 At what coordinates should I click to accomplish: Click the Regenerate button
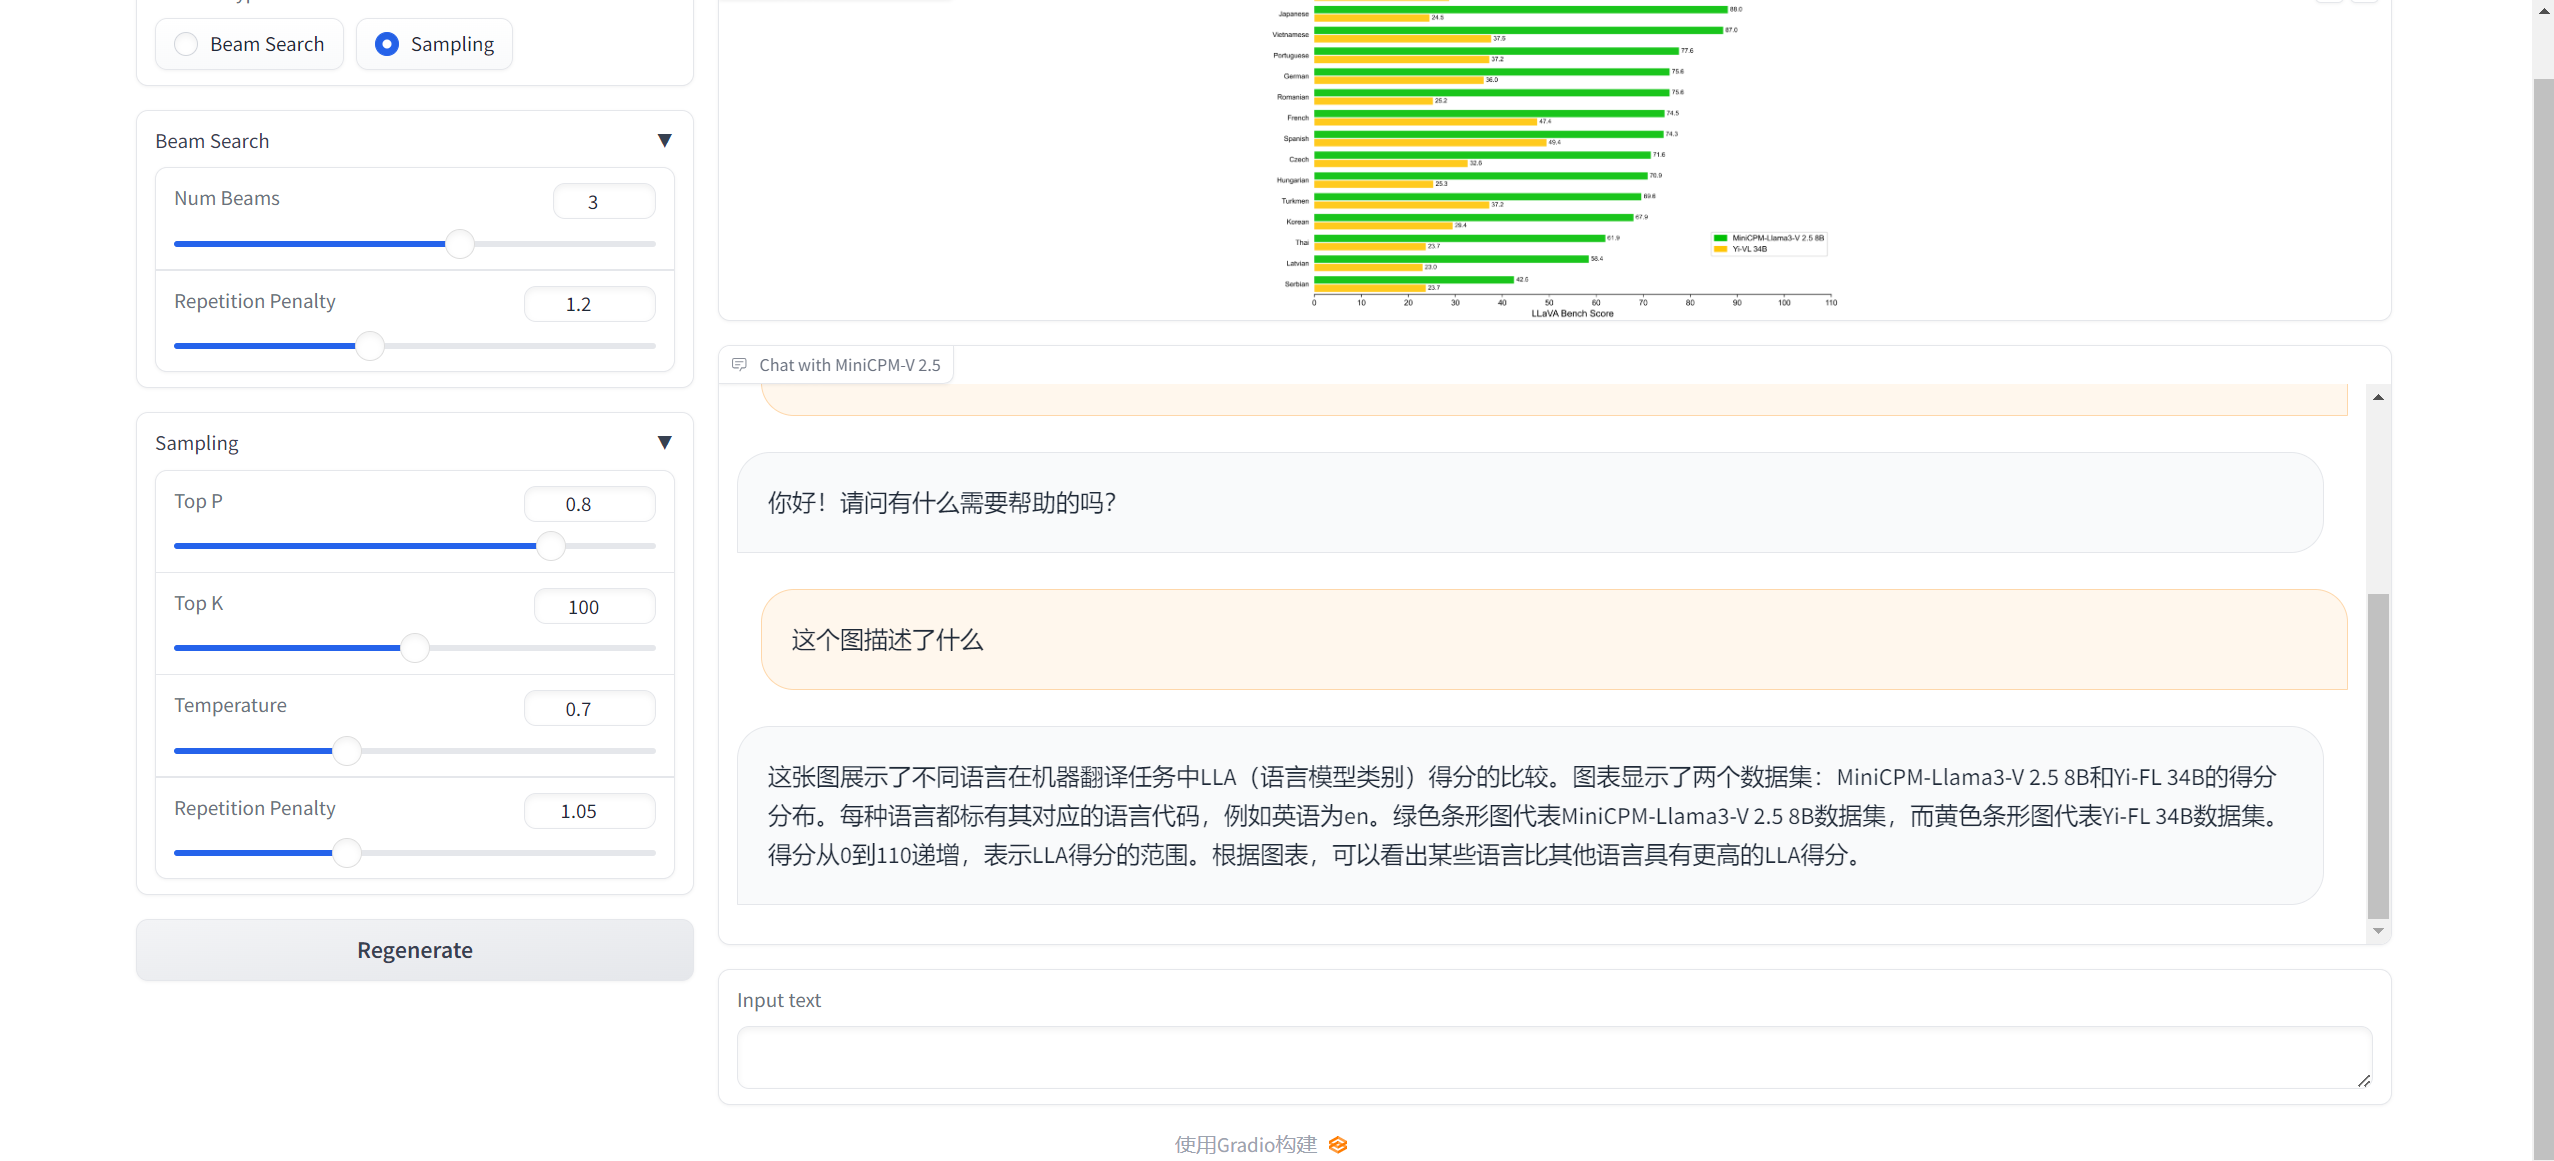(415, 950)
